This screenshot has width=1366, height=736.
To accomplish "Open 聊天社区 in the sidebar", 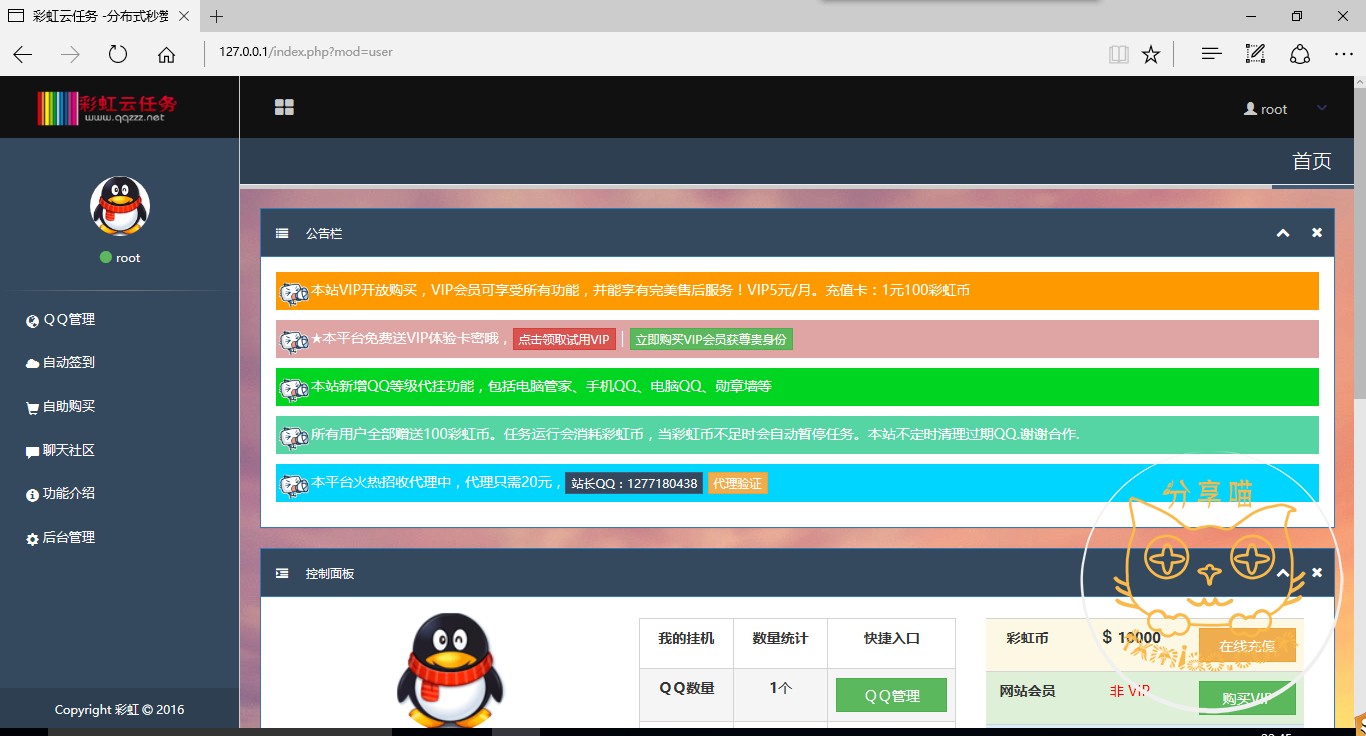I will (69, 450).
